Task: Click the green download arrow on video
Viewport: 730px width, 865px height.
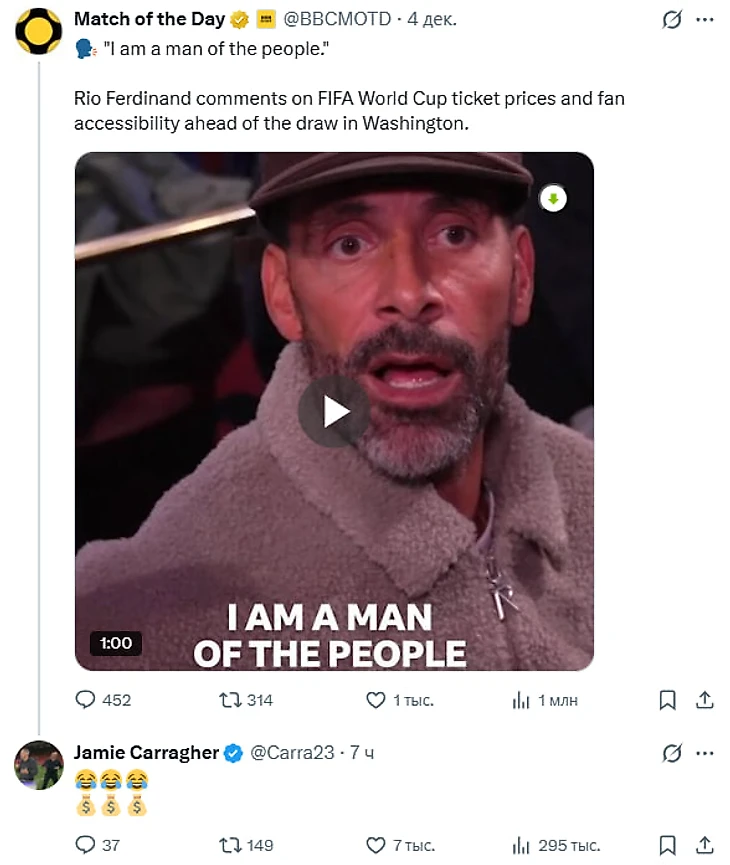Action: tap(554, 199)
